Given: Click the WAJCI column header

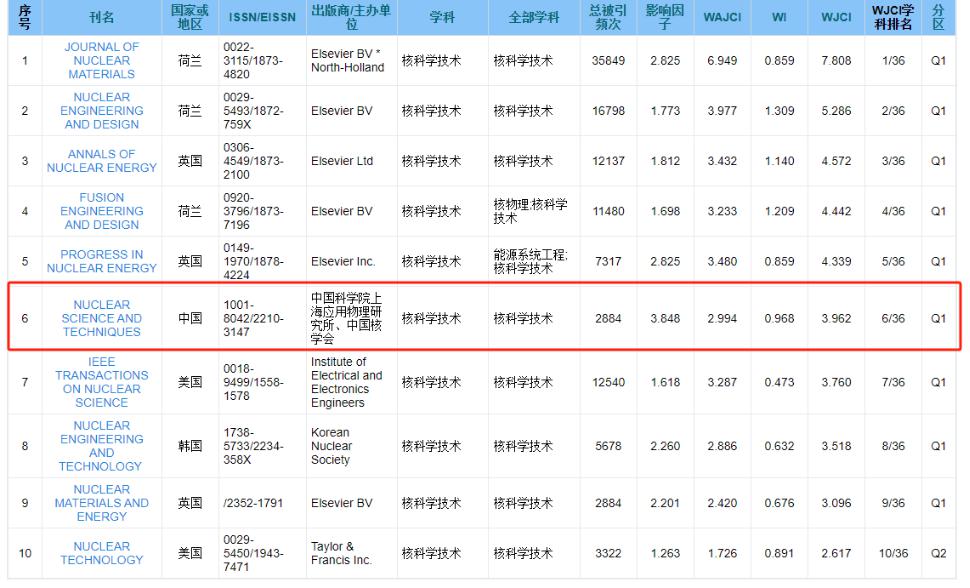Looking at the screenshot, I should [x=721, y=18].
